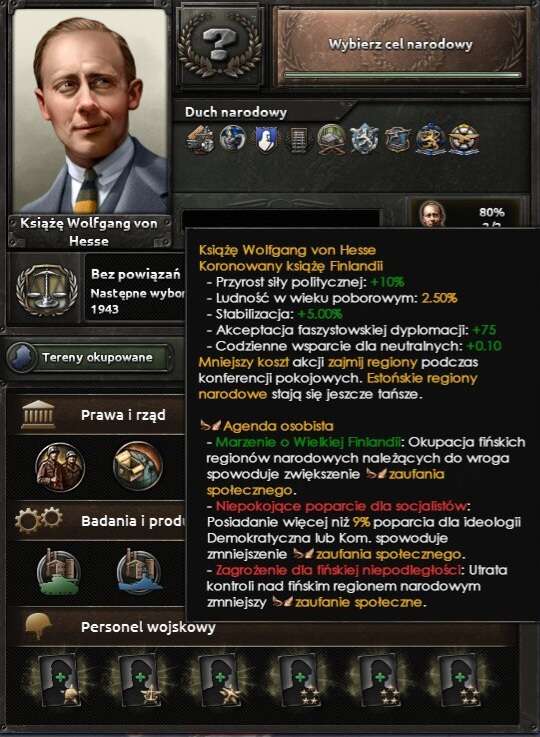540x737 pixels.
Task: Click the winged eagle national spirit icon
Action: pyautogui.click(x=464, y=139)
